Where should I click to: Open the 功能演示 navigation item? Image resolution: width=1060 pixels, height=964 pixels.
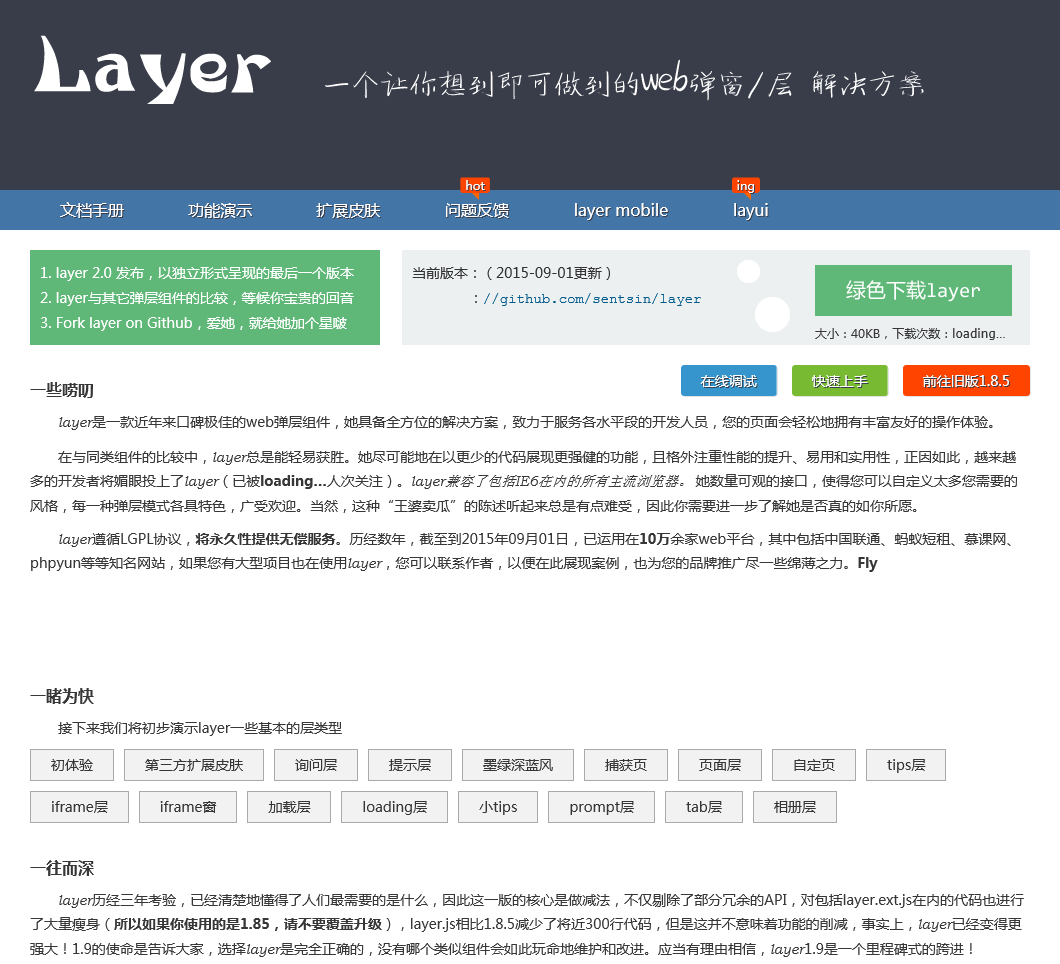220,210
